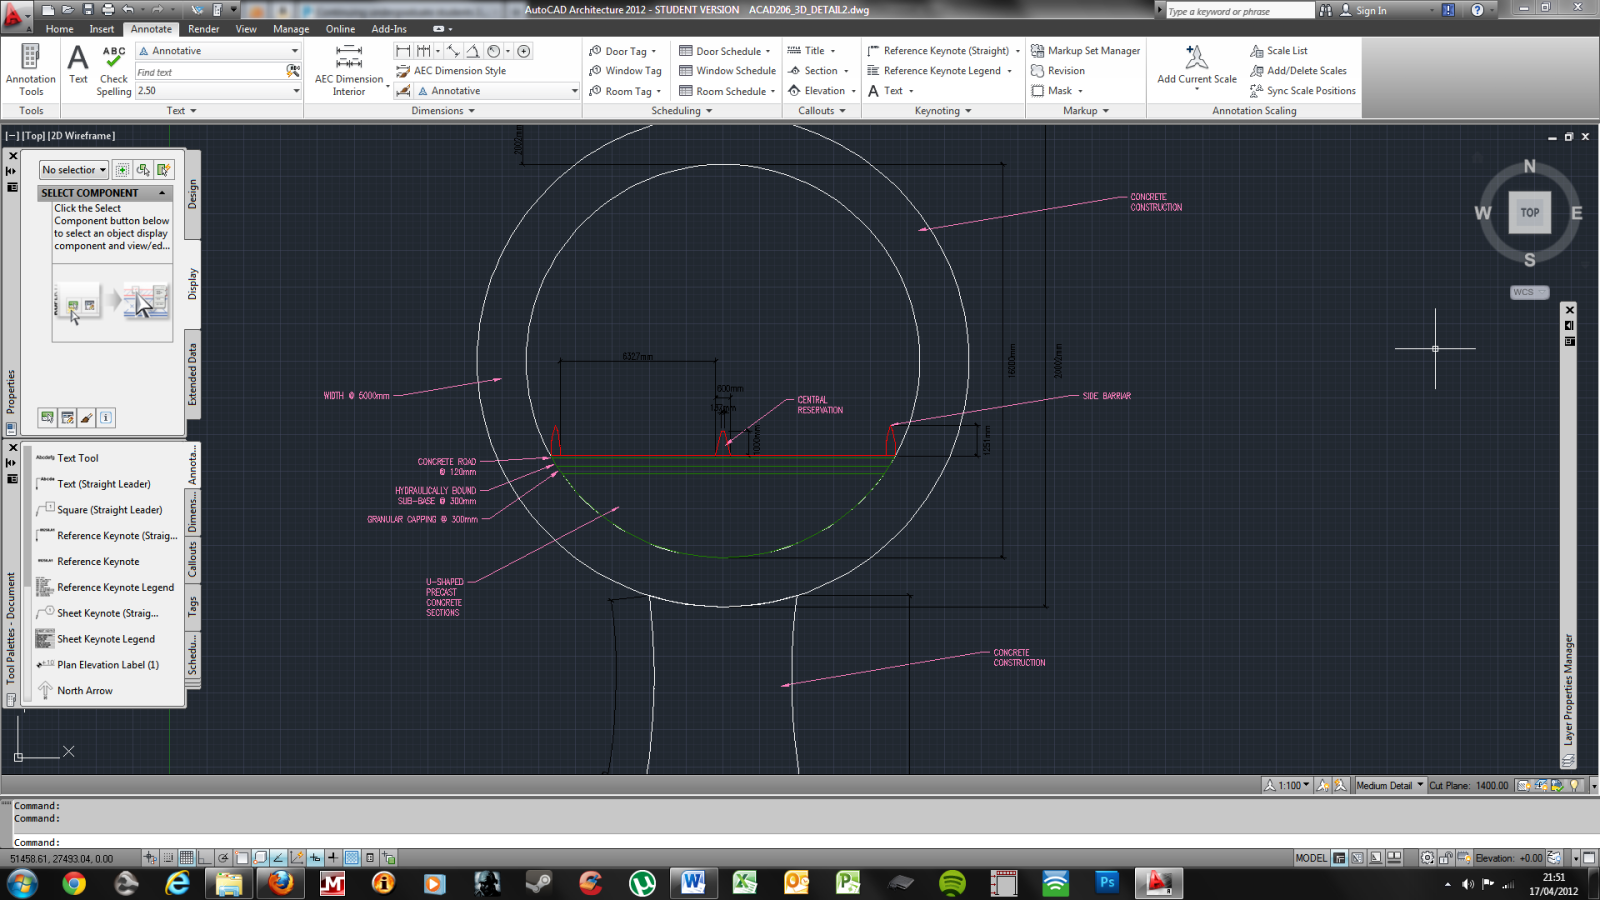Click the North Arrow tool in palette
This screenshot has width=1600, height=900.
[85, 691]
